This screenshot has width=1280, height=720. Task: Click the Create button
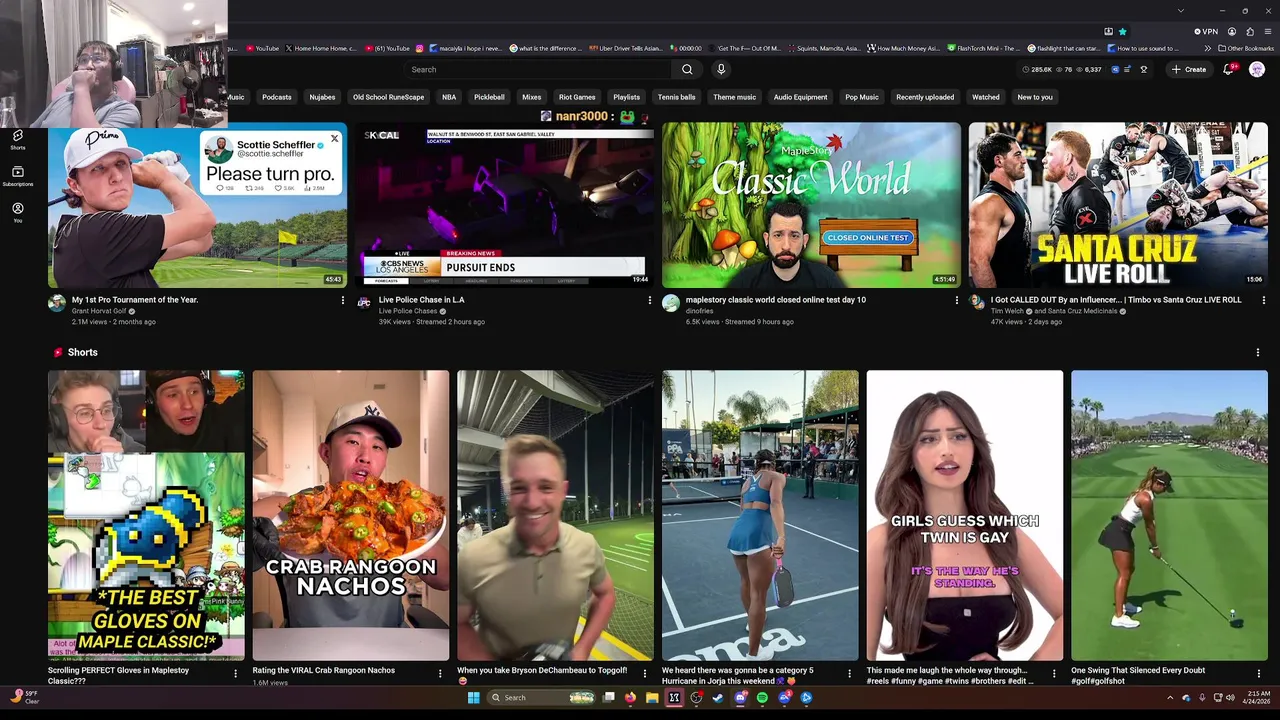coord(1189,69)
